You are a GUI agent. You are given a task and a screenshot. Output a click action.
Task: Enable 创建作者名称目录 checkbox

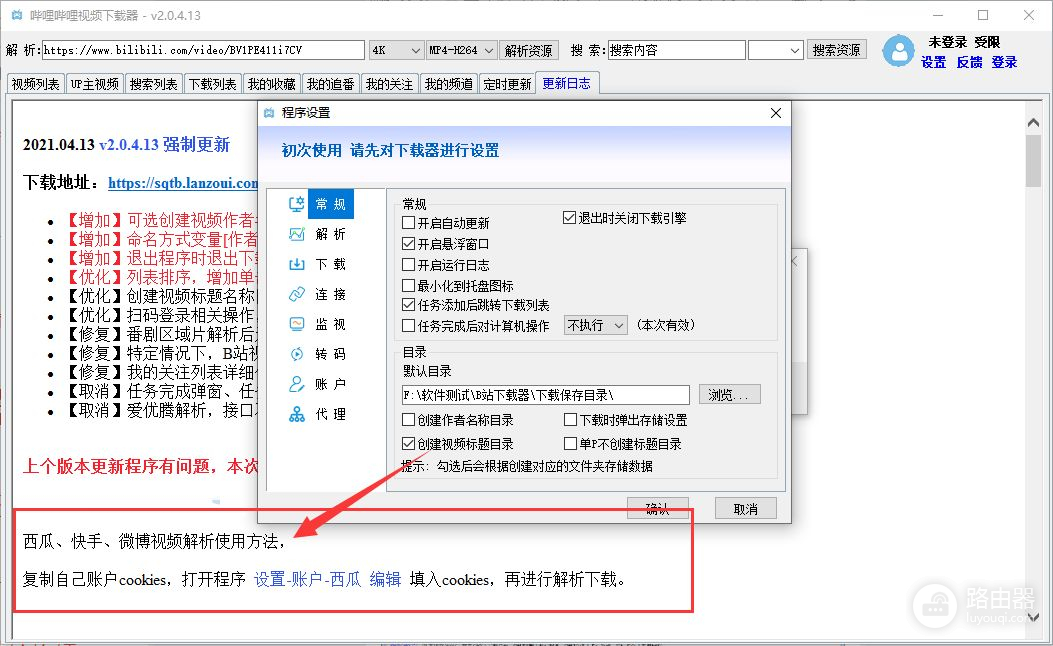click(408, 420)
